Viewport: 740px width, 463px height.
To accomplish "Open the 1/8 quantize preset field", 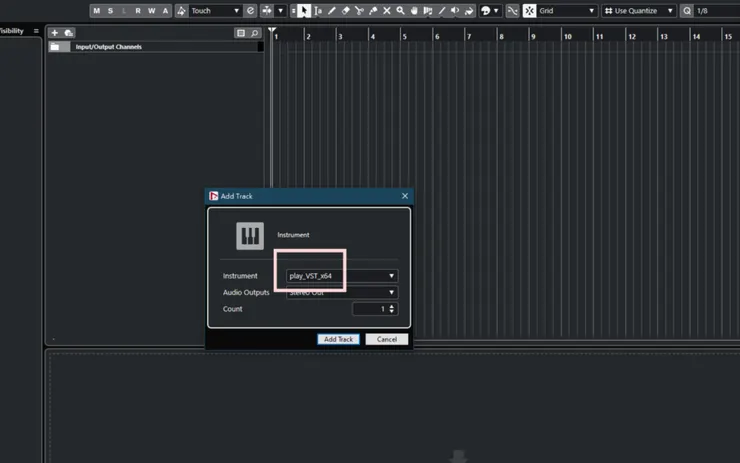I will click(717, 10).
